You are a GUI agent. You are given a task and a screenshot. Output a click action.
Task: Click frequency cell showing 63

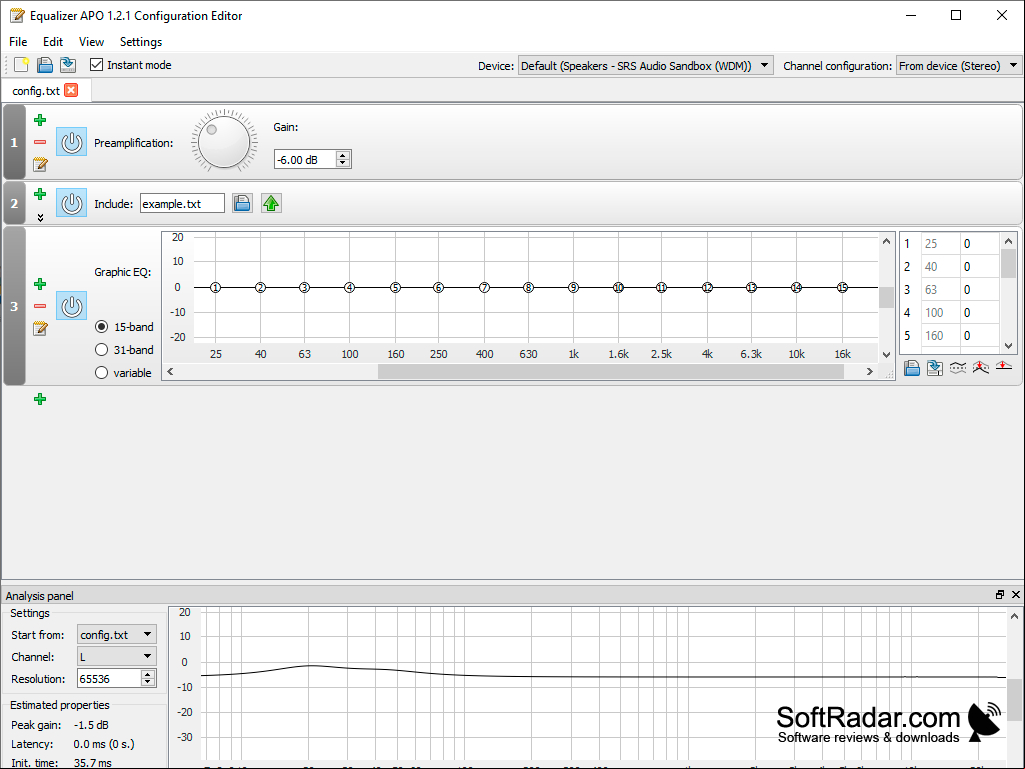pos(940,290)
